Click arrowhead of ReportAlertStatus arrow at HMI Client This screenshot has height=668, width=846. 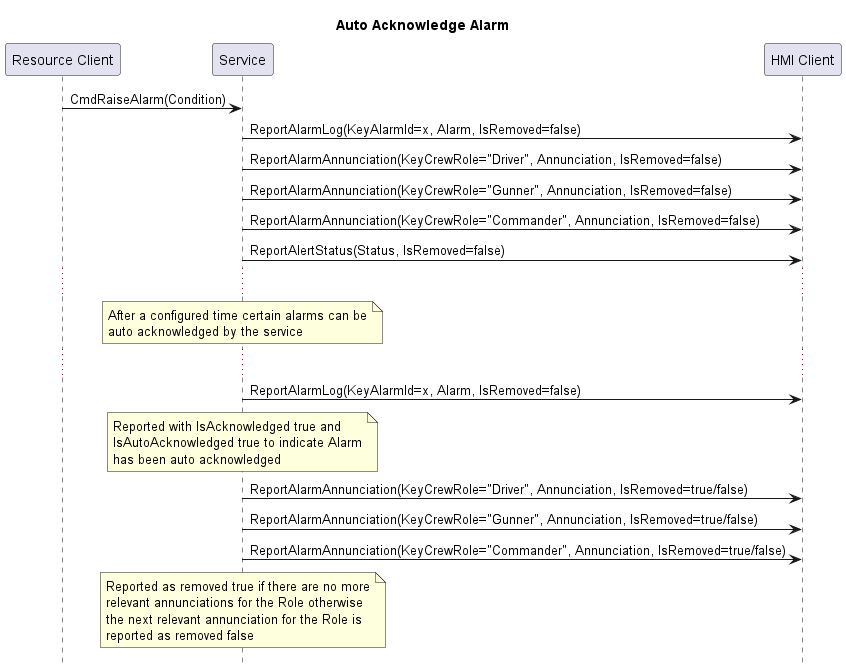pos(795,261)
